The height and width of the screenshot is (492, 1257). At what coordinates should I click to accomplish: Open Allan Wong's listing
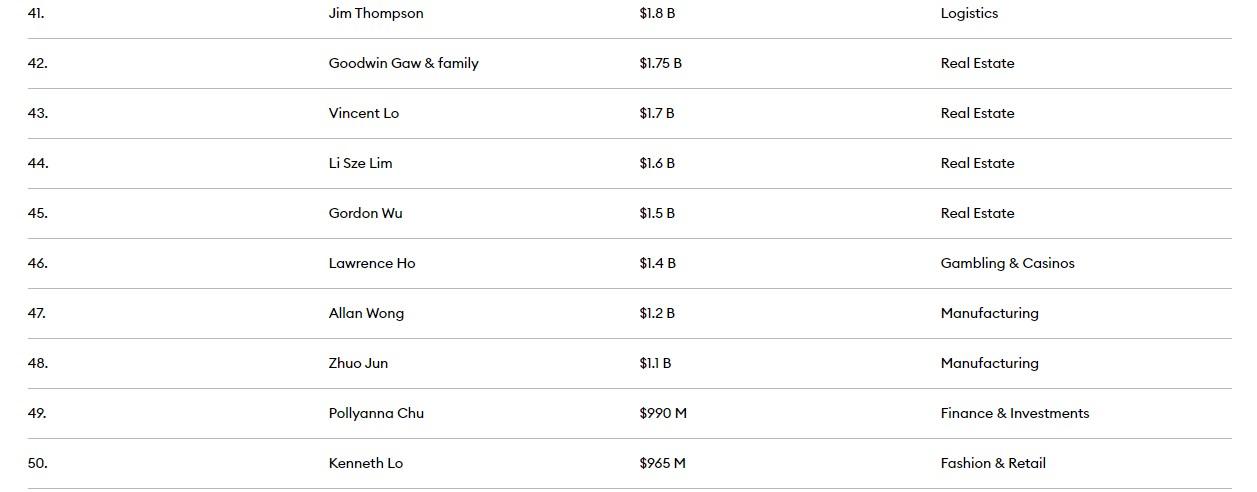pos(366,313)
